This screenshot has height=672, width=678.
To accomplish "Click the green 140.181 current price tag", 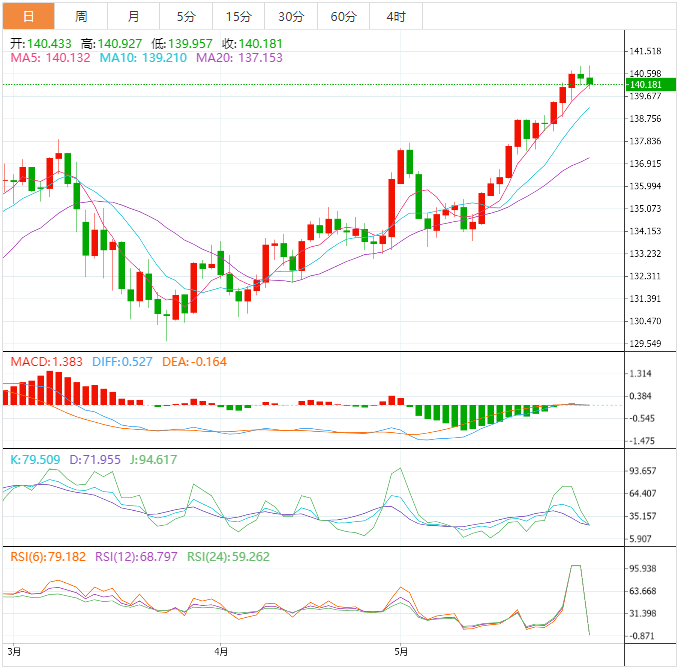I will (645, 85).
